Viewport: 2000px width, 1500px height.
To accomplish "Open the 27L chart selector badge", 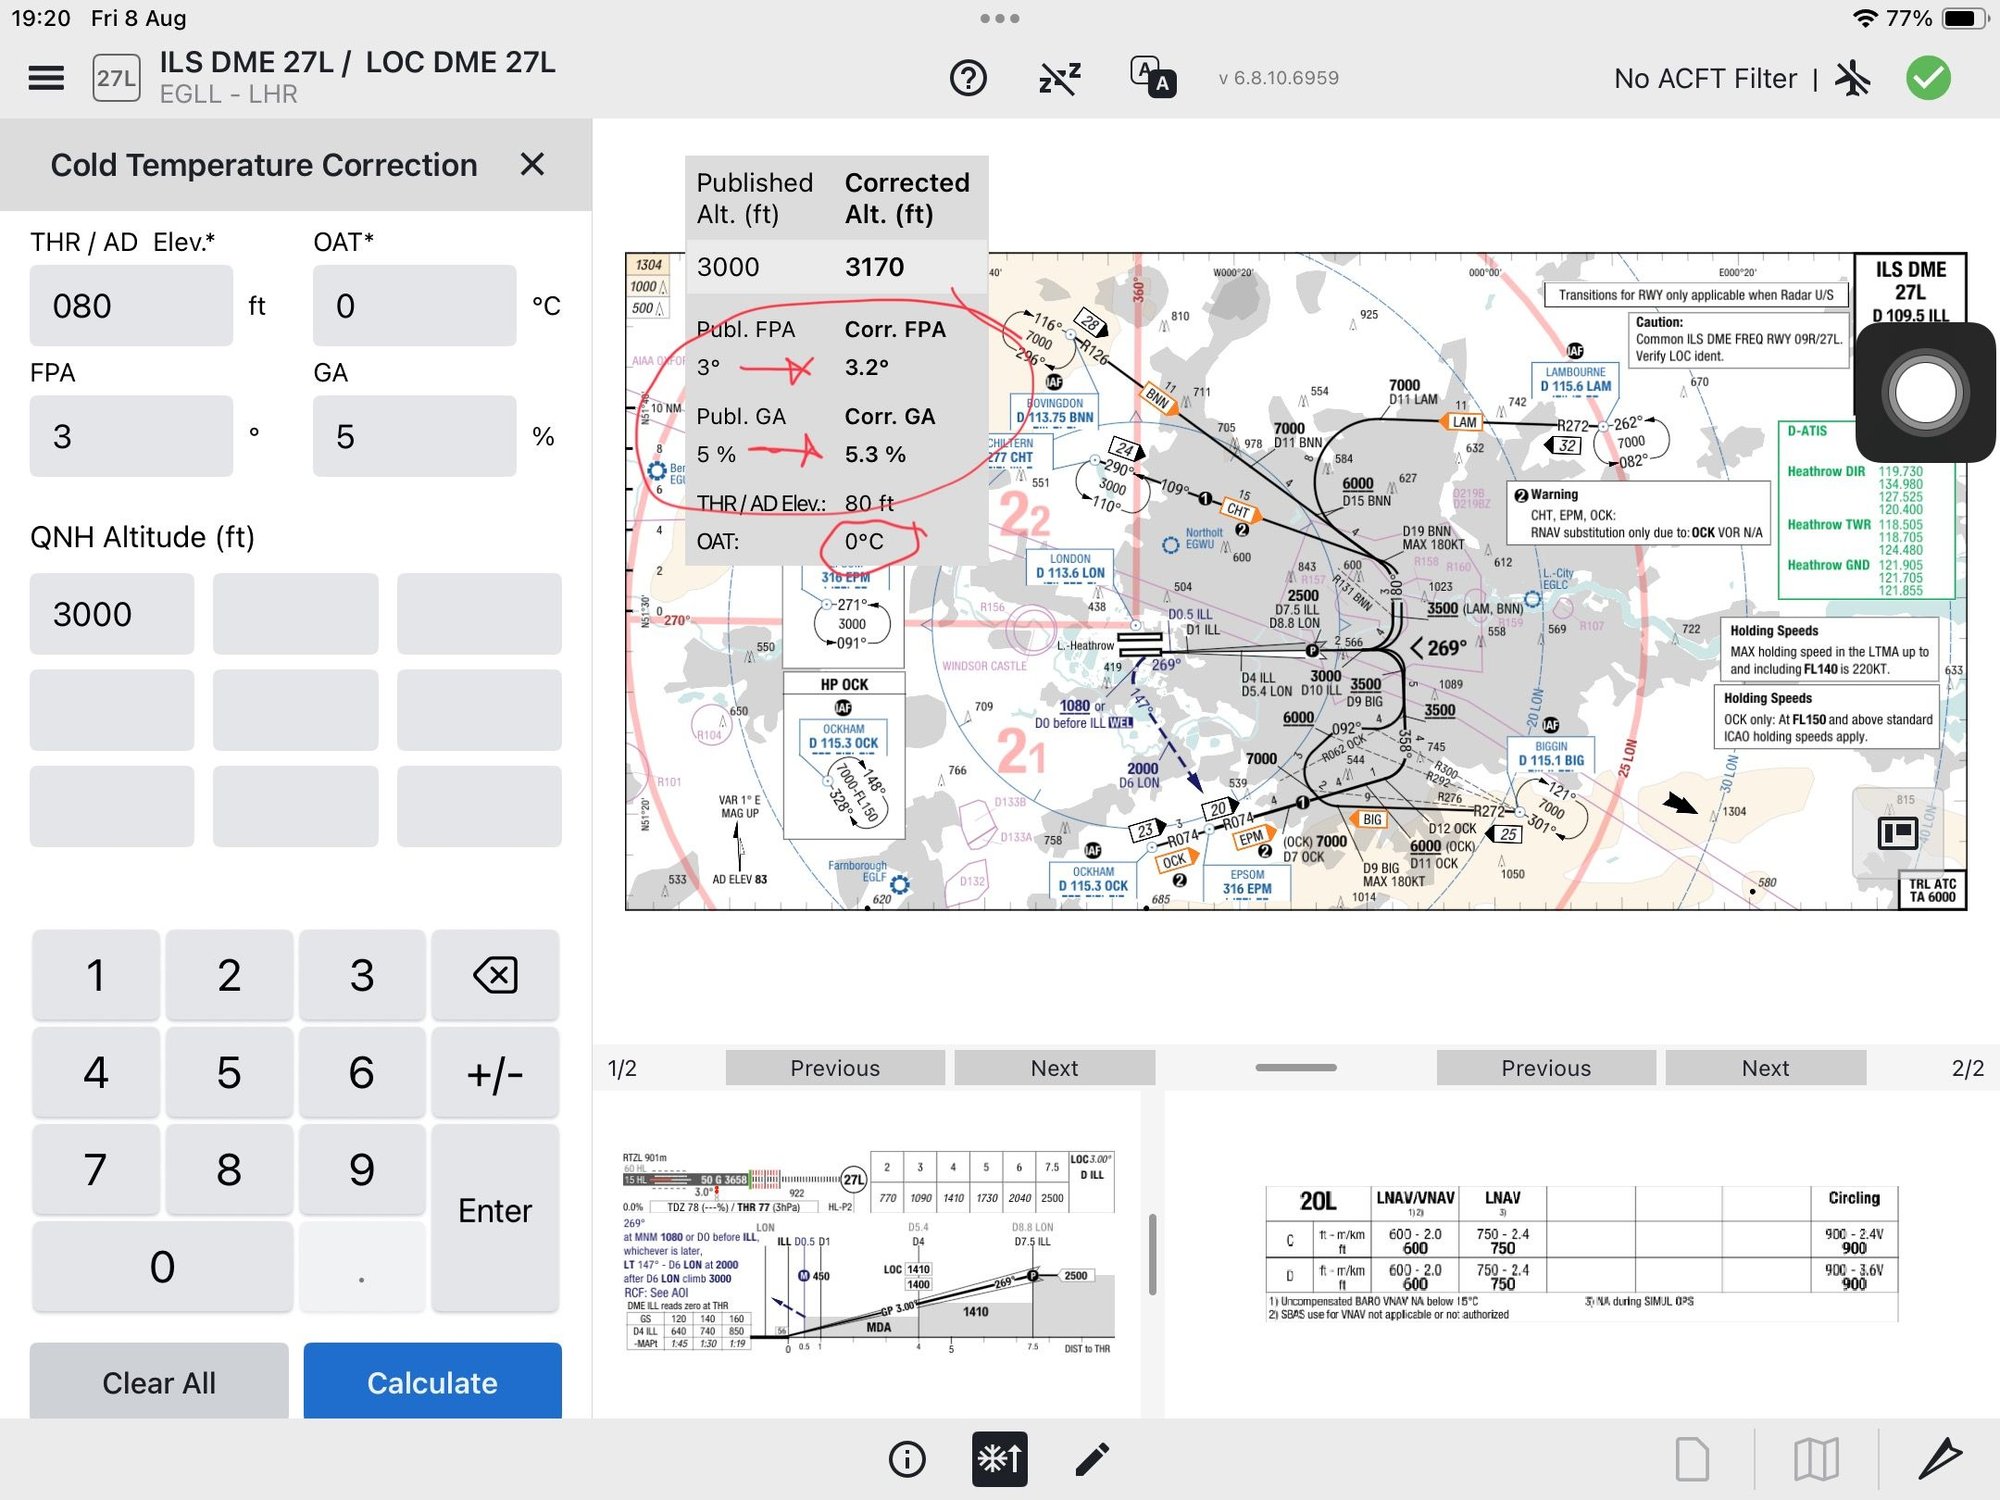I will [x=116, y=78].
